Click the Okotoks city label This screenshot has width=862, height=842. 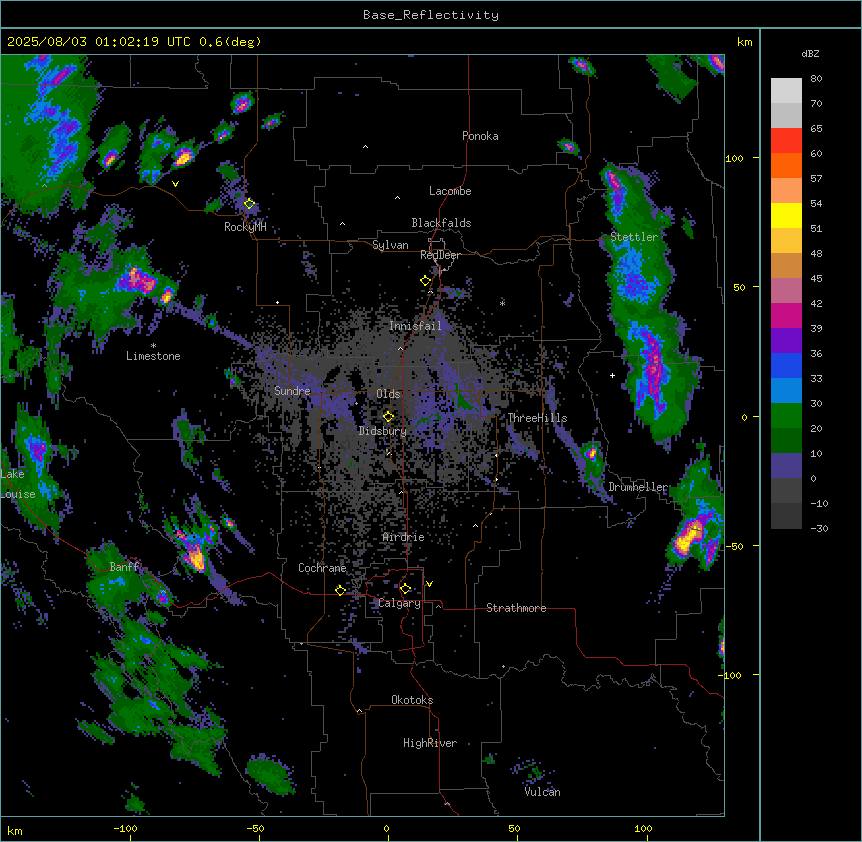[x=412, y=700]
